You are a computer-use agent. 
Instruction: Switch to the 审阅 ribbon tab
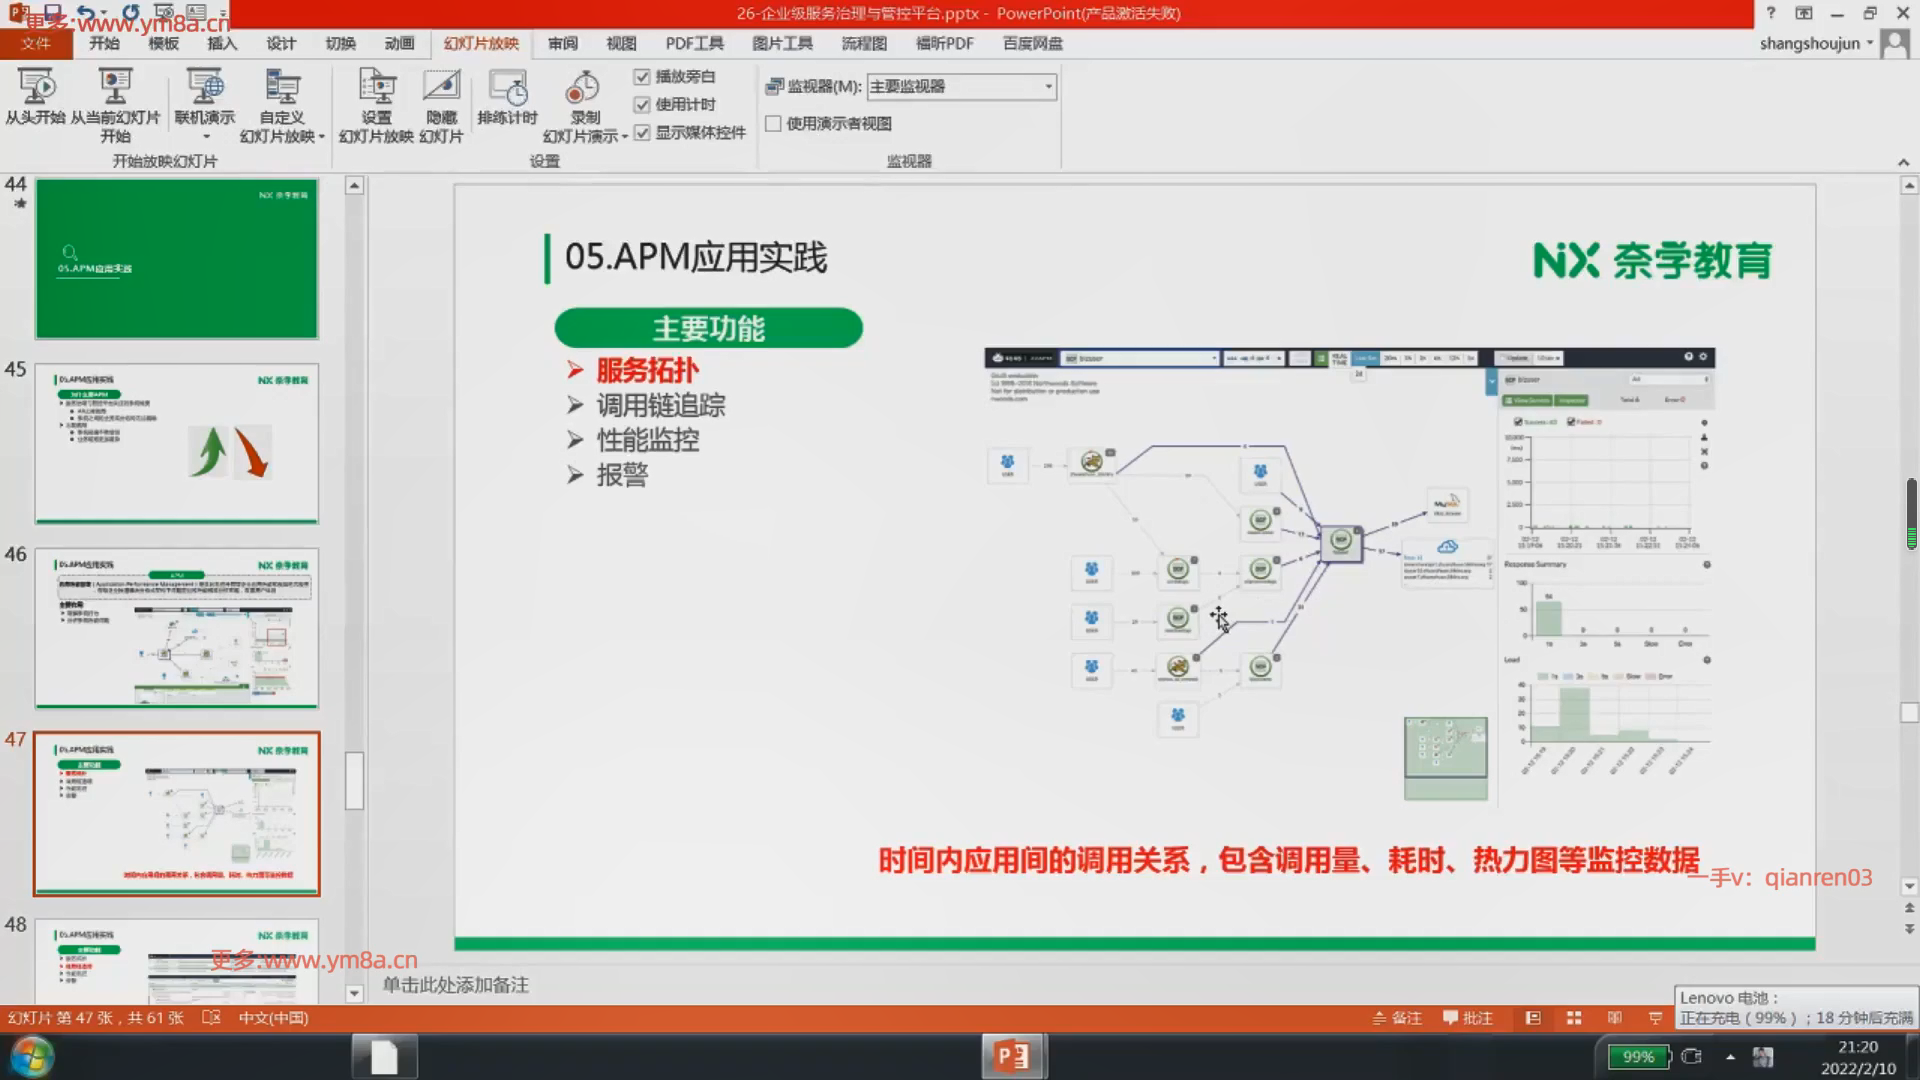pos(562,44)
